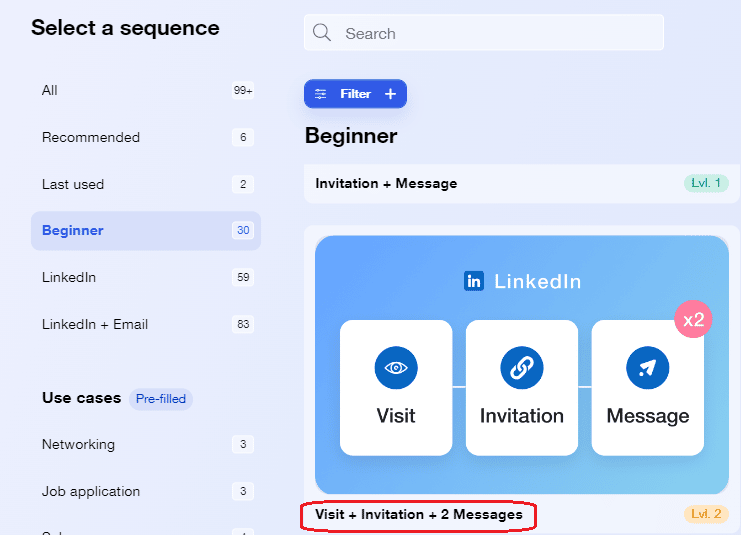Viewport: 741px width, 535px height.
Task: Click Visit + Invitation + 2 Messages title
Action: pos(419,514)
